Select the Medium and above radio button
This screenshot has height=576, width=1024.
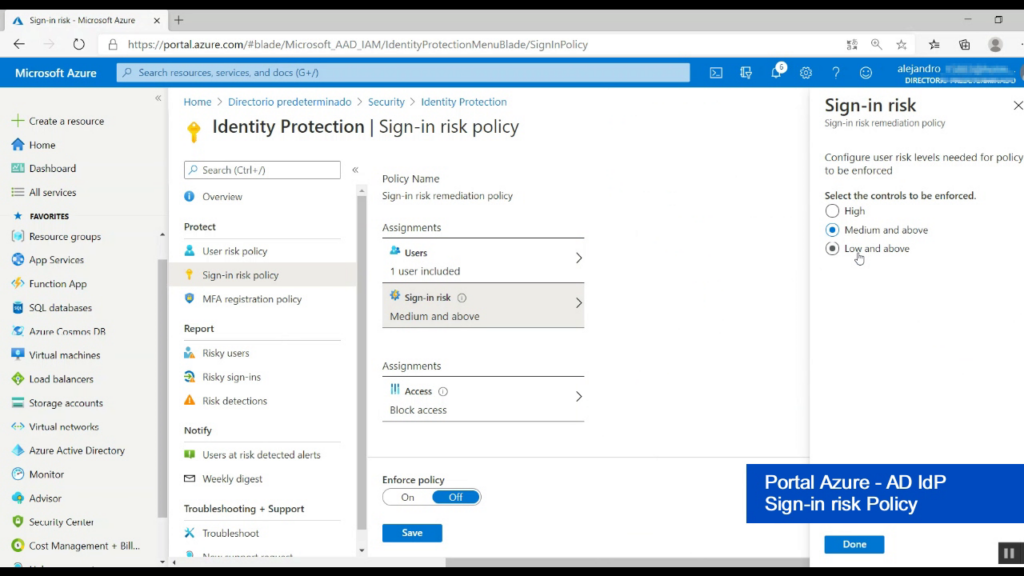coord(832,230)
